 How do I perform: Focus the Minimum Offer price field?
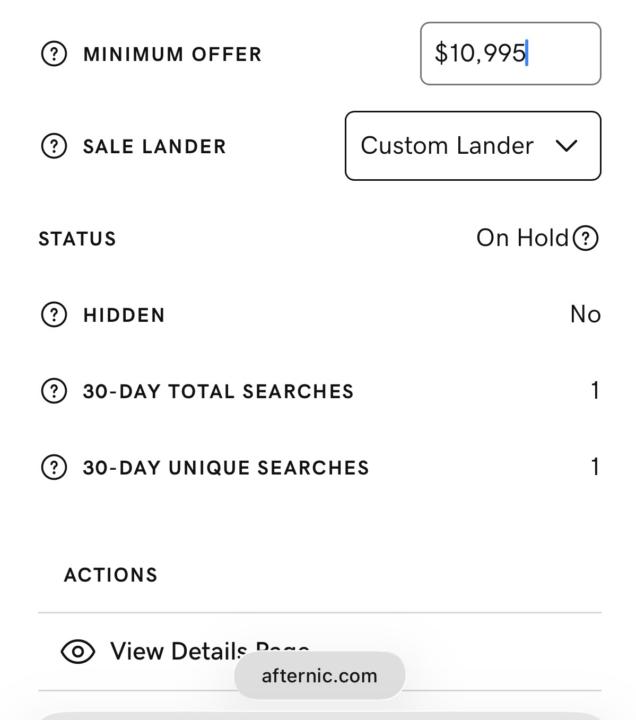pos(510,54)
